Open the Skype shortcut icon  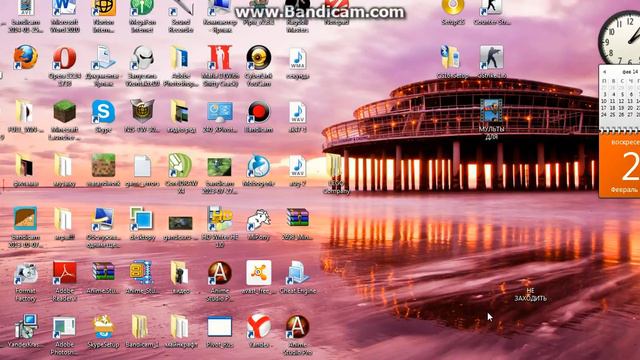tap(103, 112)
